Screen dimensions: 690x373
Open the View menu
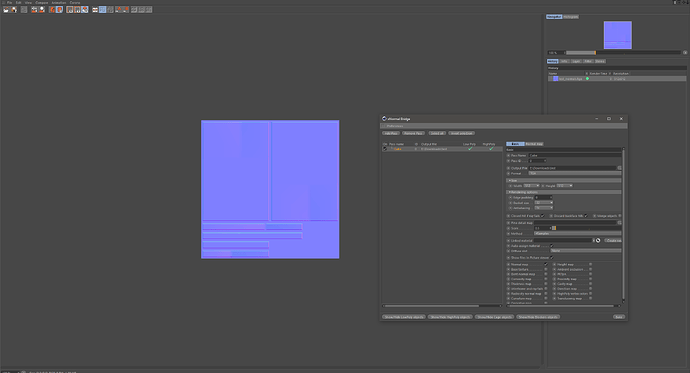point(28,3)
